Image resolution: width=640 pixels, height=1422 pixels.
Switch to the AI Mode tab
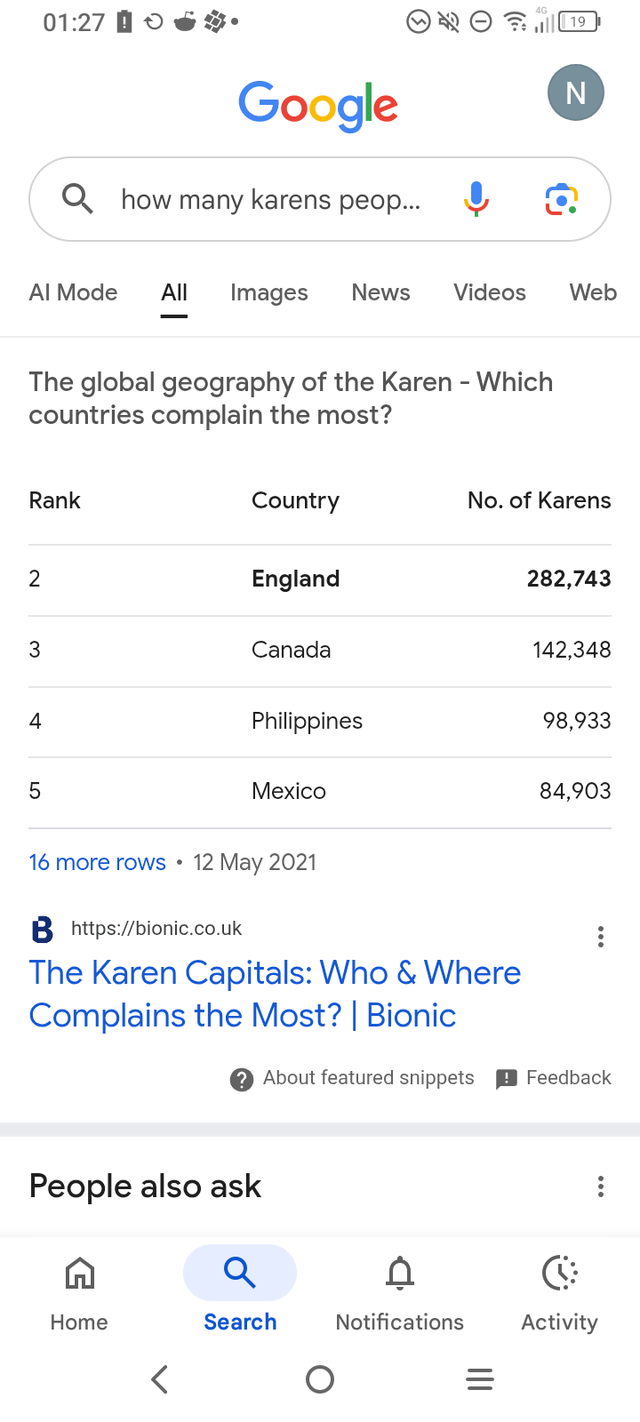tap(73, 292)
